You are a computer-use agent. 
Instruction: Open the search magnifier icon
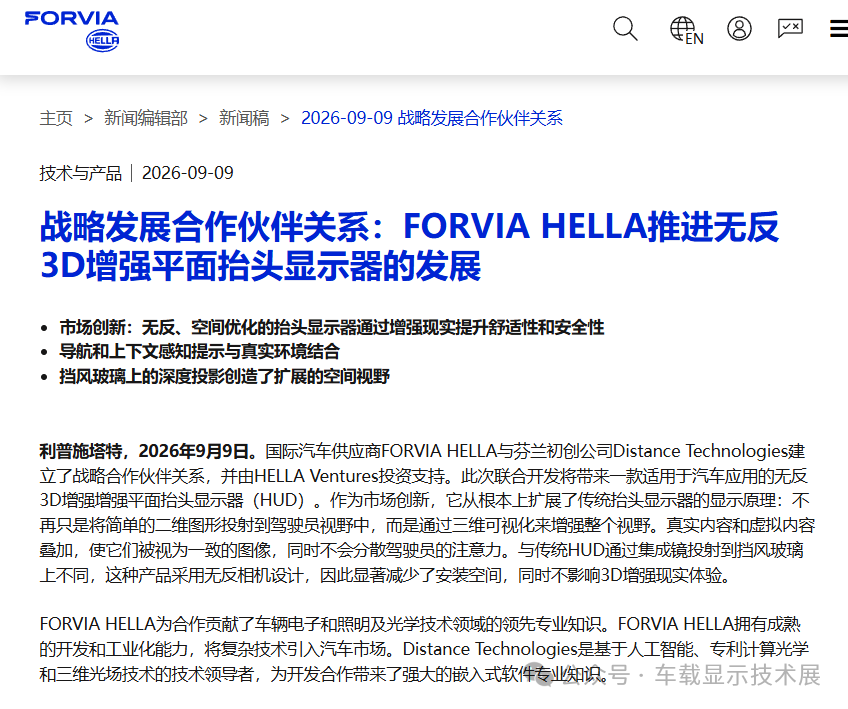[x=625, y=29]
